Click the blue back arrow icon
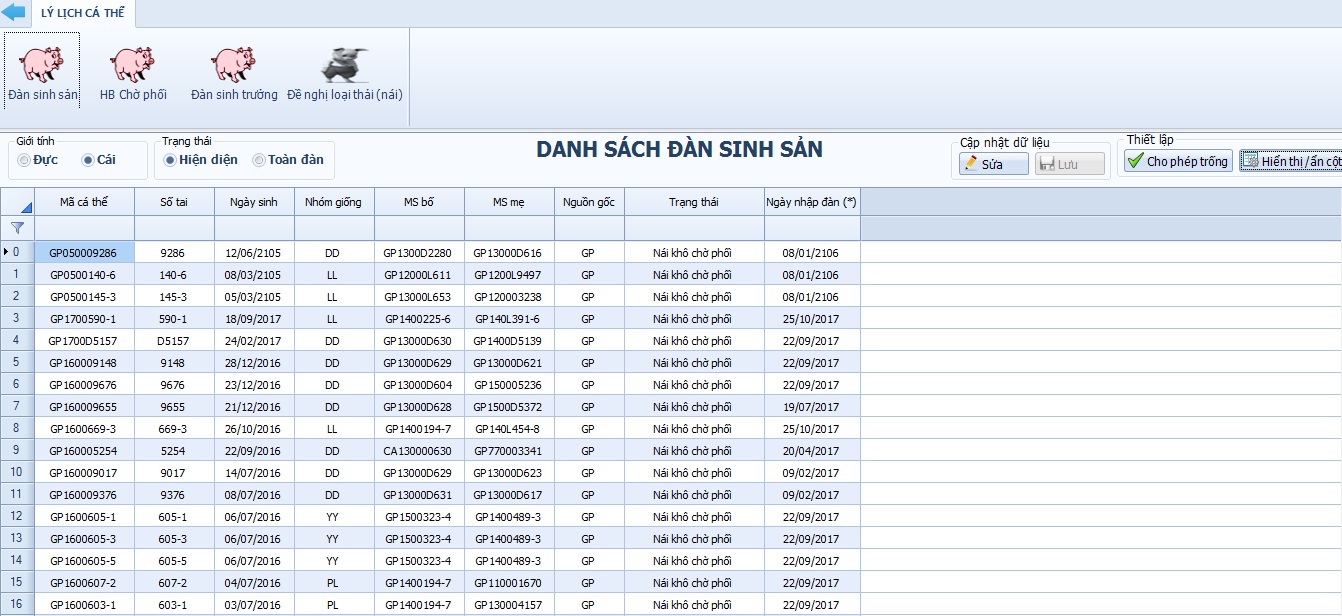 [x=13, y=12]
